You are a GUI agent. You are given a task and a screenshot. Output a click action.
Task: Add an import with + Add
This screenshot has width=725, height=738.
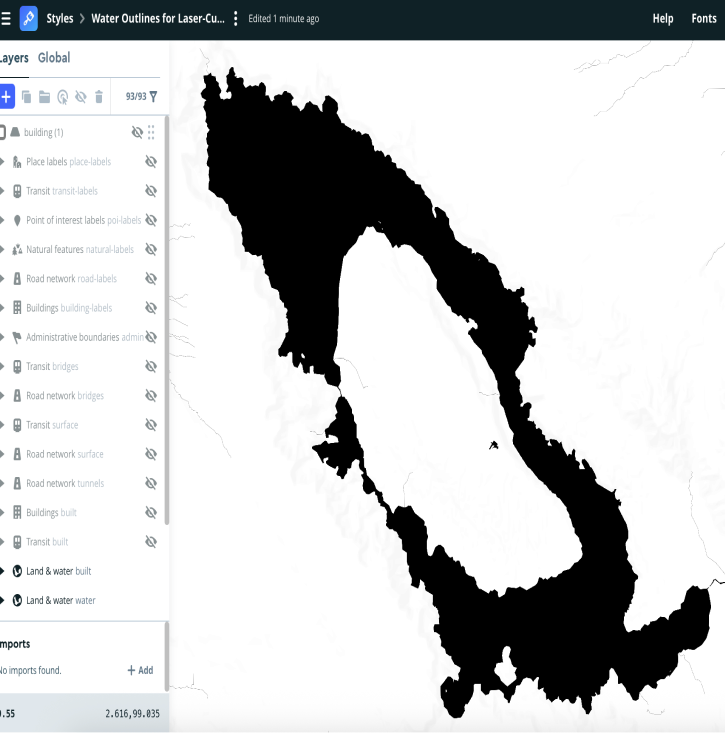(x=140, y=671)
